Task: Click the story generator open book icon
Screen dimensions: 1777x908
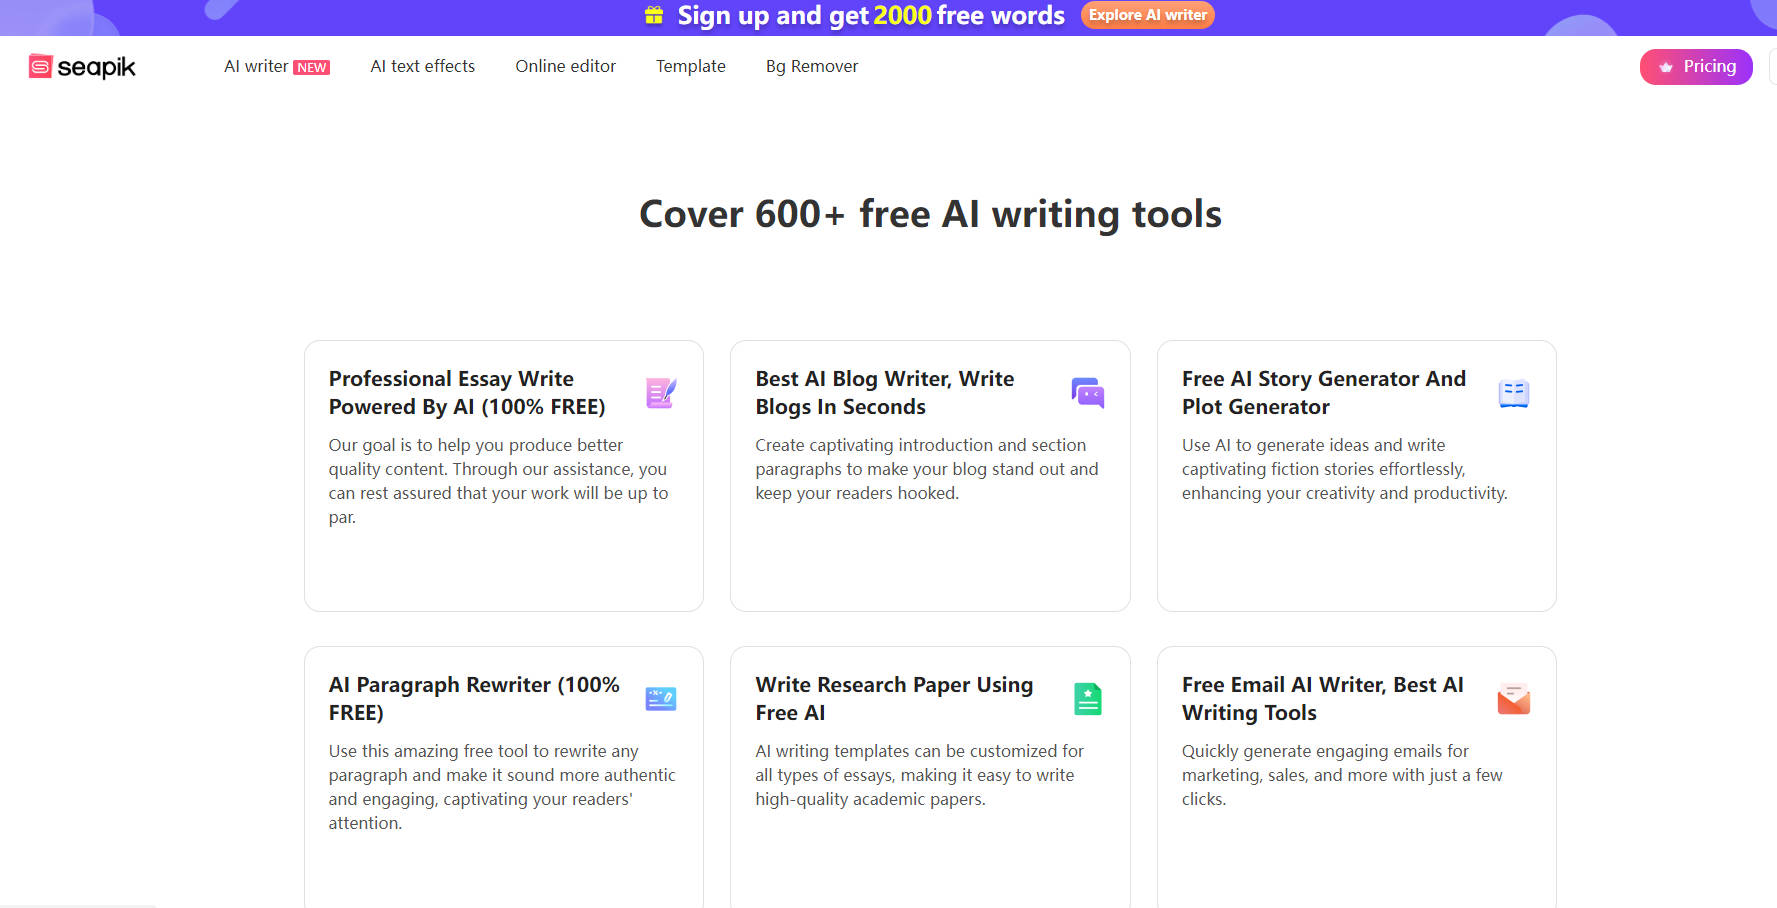Action: [1513, 393]
